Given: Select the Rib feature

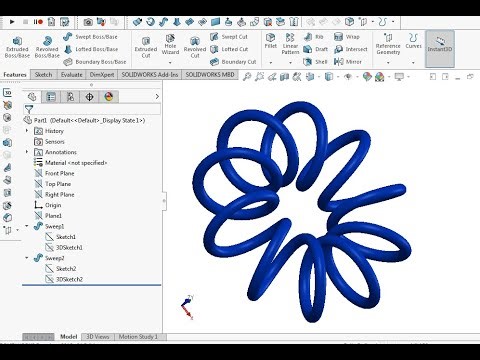Looking at the screenshot, I should pos(314,37).
